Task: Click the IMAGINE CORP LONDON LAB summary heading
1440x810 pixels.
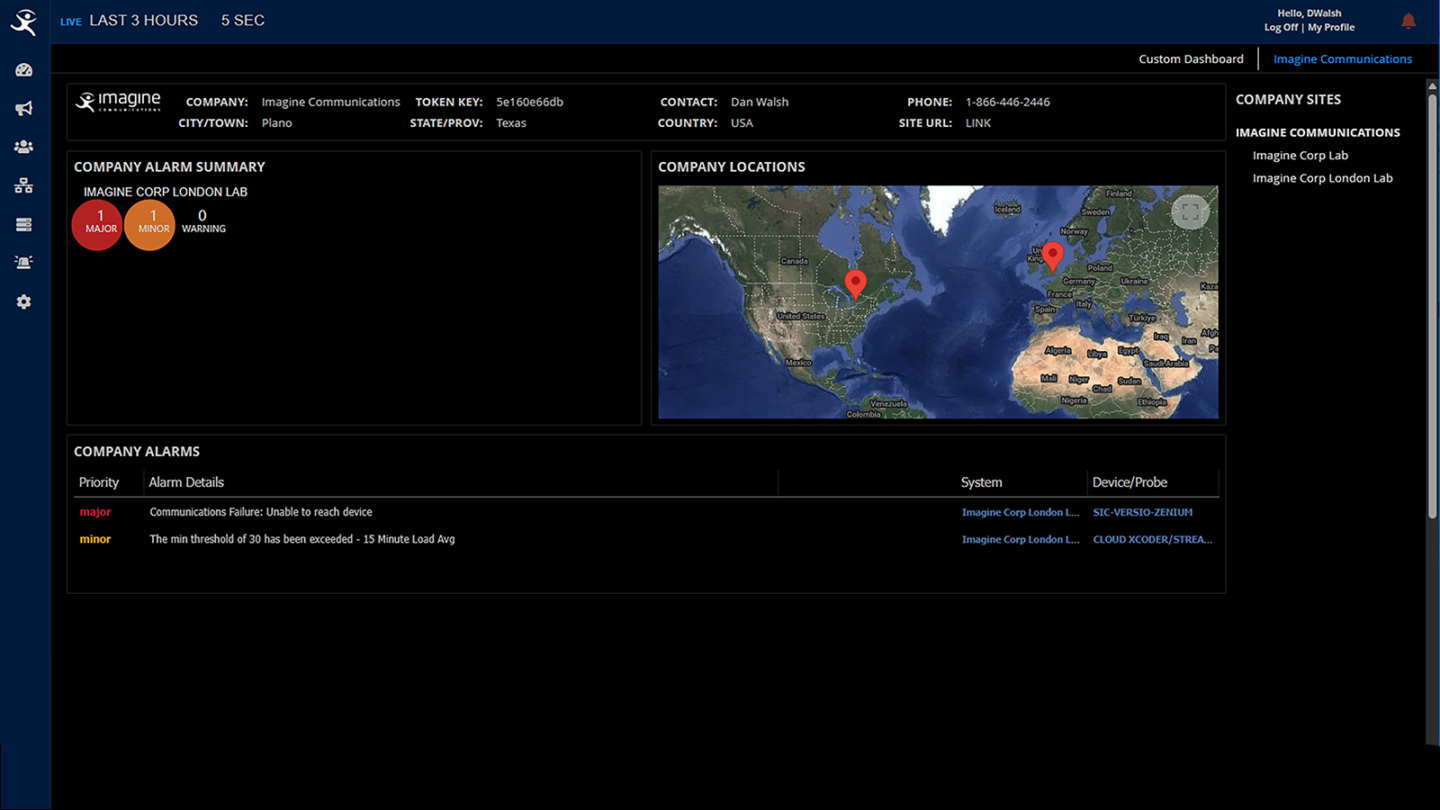Action: [x=165, y=192]
